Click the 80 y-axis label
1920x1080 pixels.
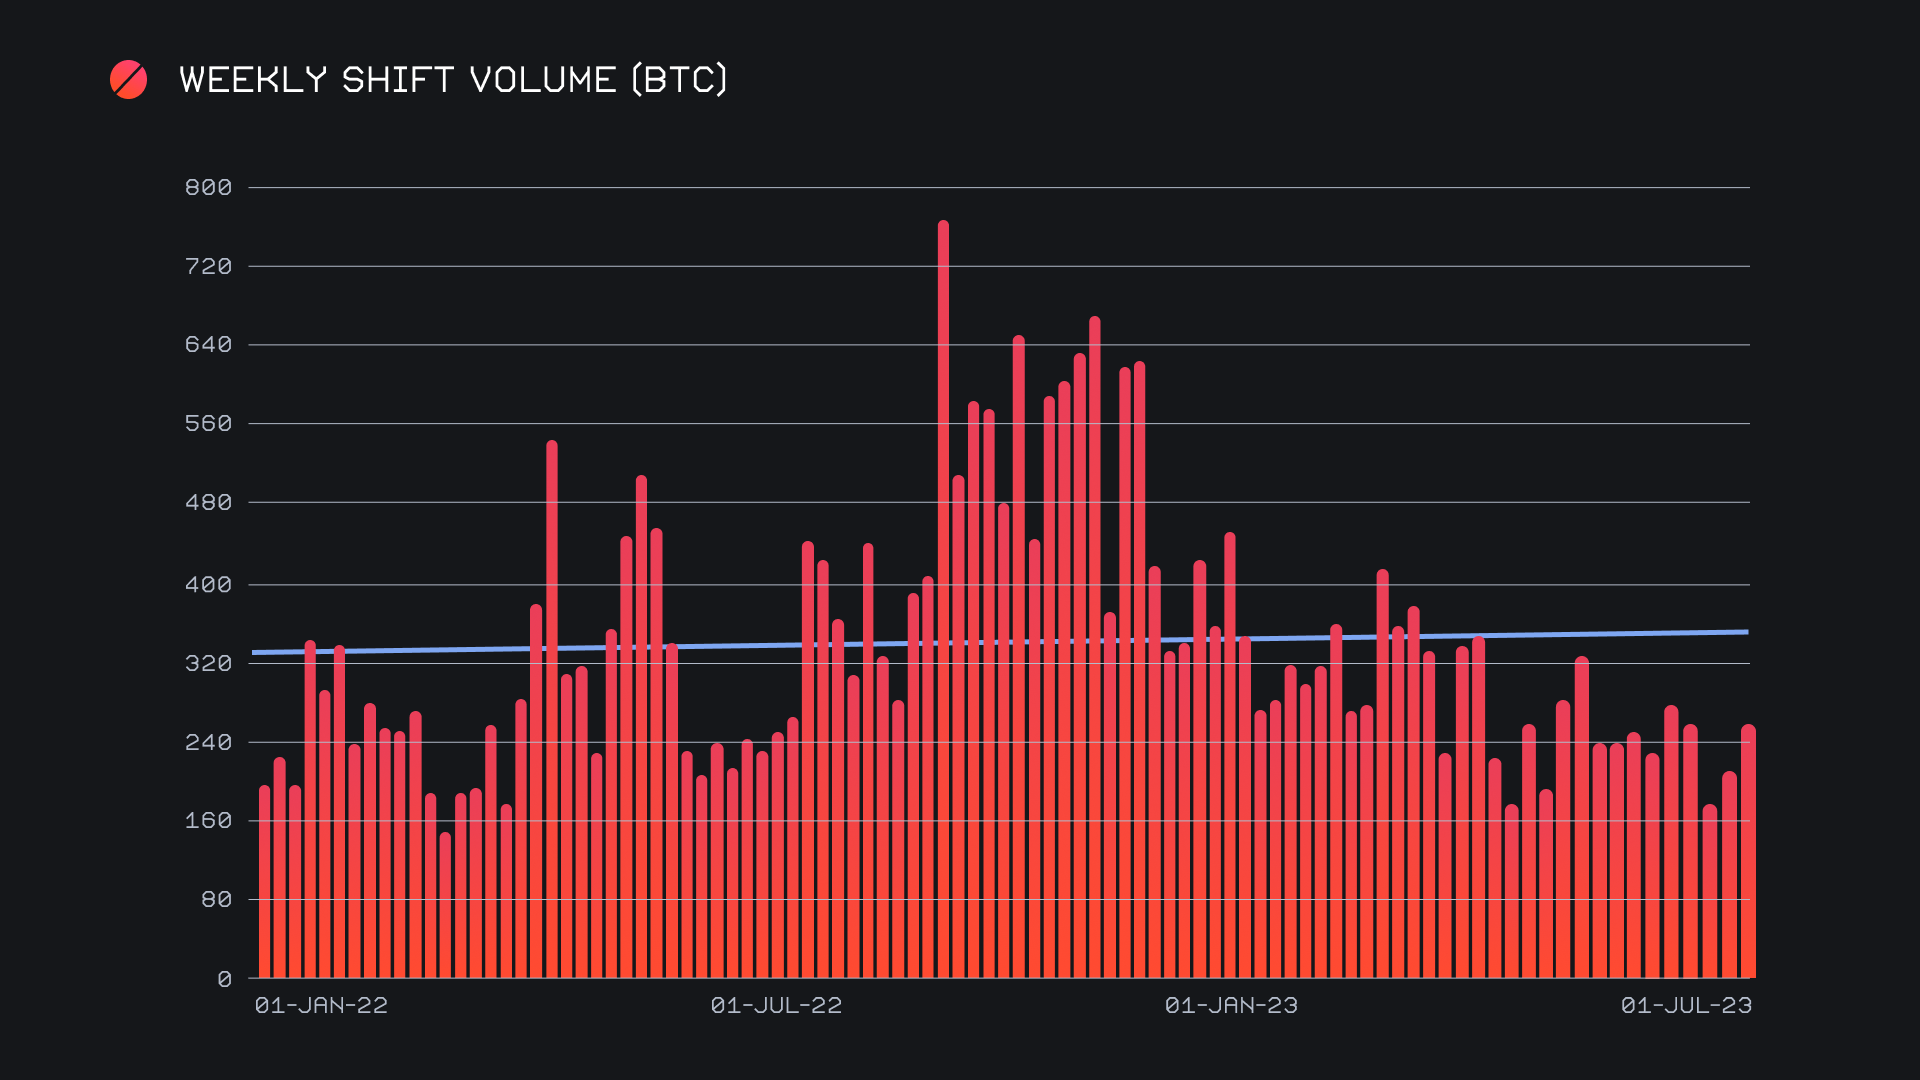216,900
